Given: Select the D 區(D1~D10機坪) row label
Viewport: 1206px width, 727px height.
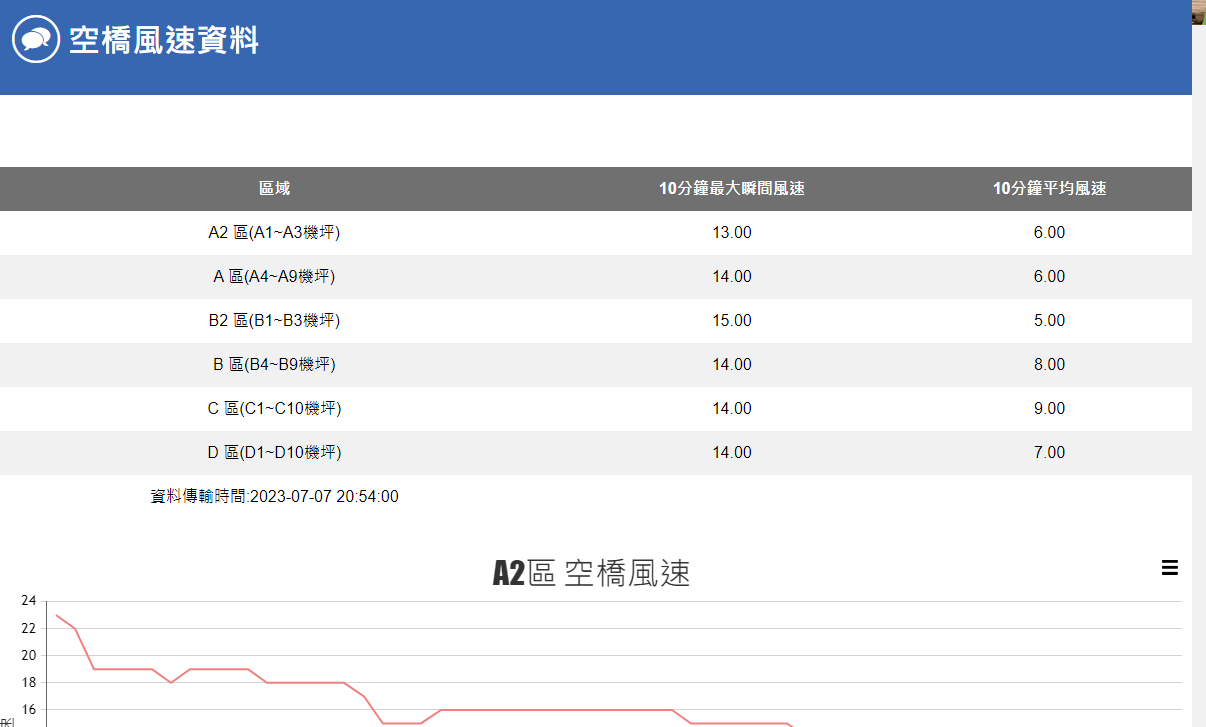Looking at the screenshot, I should point(274,453).
